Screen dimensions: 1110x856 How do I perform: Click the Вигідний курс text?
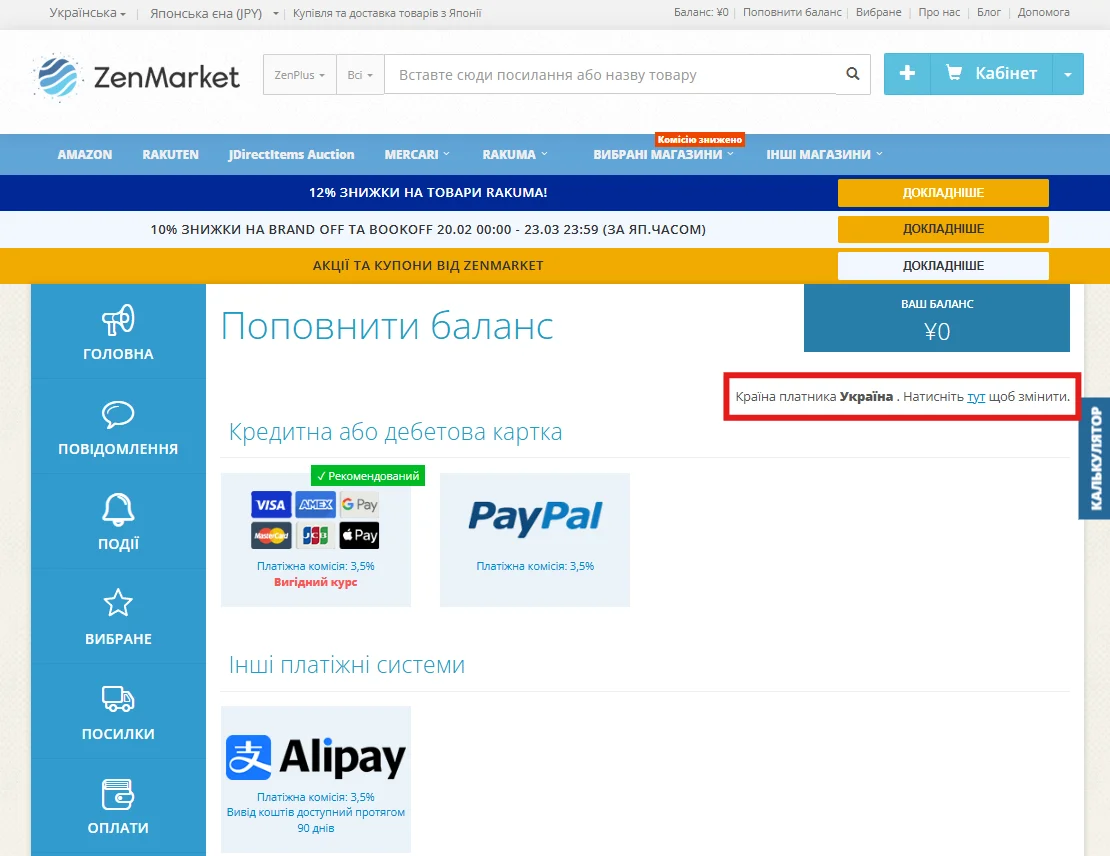point(316,582)
